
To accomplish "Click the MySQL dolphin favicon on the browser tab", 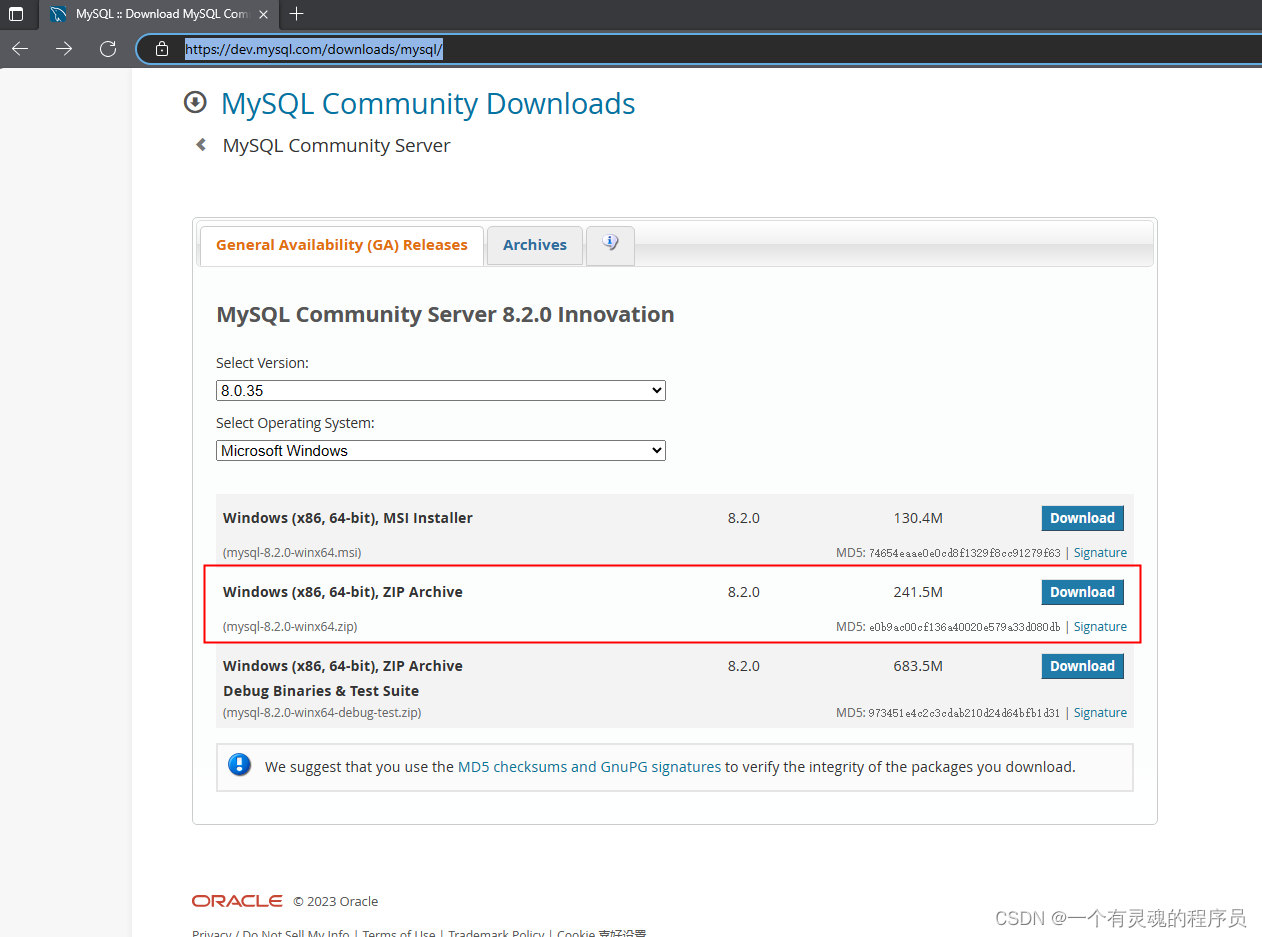I will coord(57,14).
